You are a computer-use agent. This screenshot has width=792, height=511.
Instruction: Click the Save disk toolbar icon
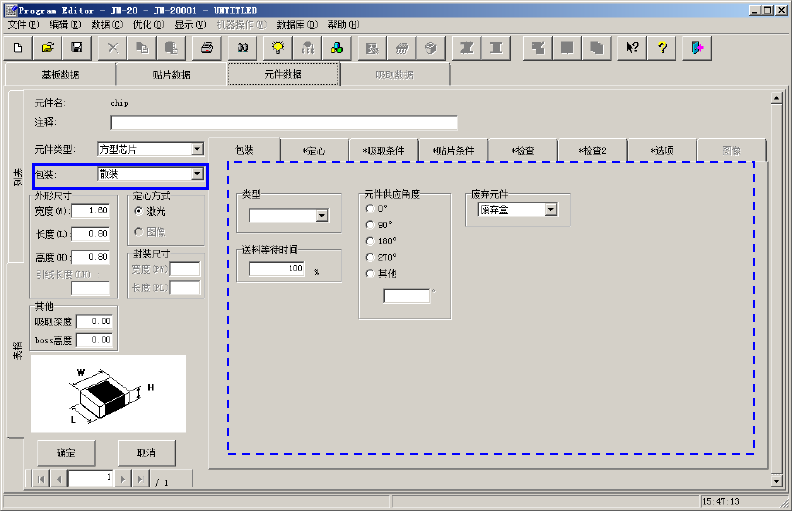click(x=76, y=47)
